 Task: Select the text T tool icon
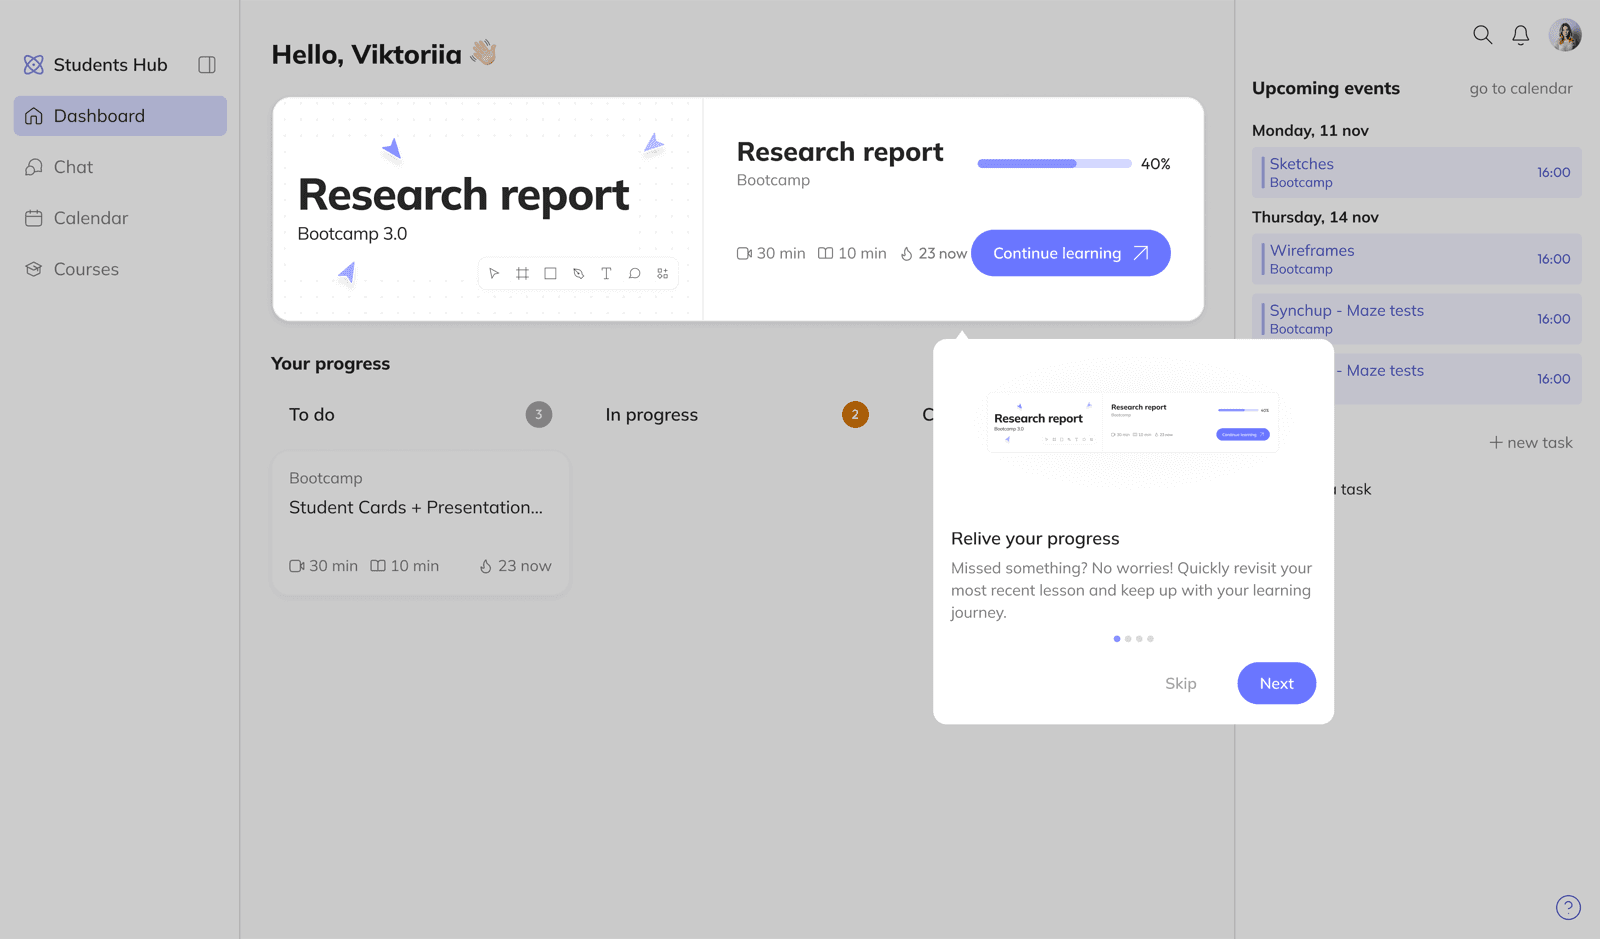click(606, 273)
